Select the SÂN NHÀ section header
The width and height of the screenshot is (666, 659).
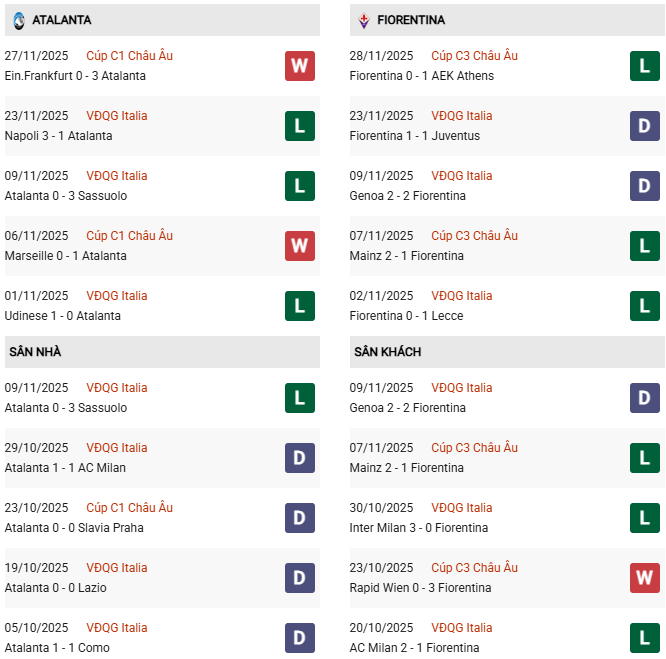coord(35,352)
